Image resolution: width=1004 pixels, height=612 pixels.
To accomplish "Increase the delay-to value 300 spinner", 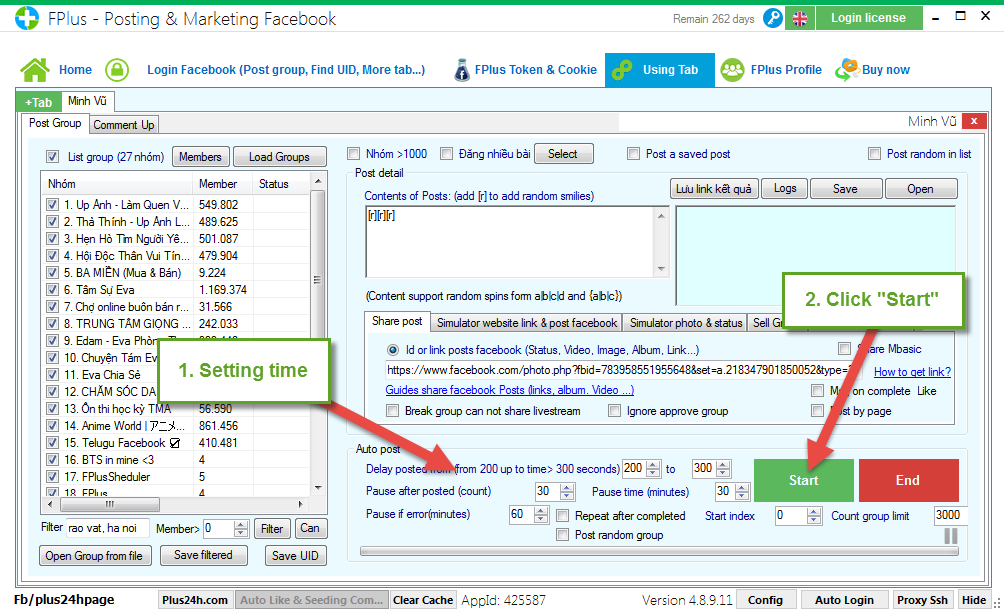I will (x=723, y=465).
